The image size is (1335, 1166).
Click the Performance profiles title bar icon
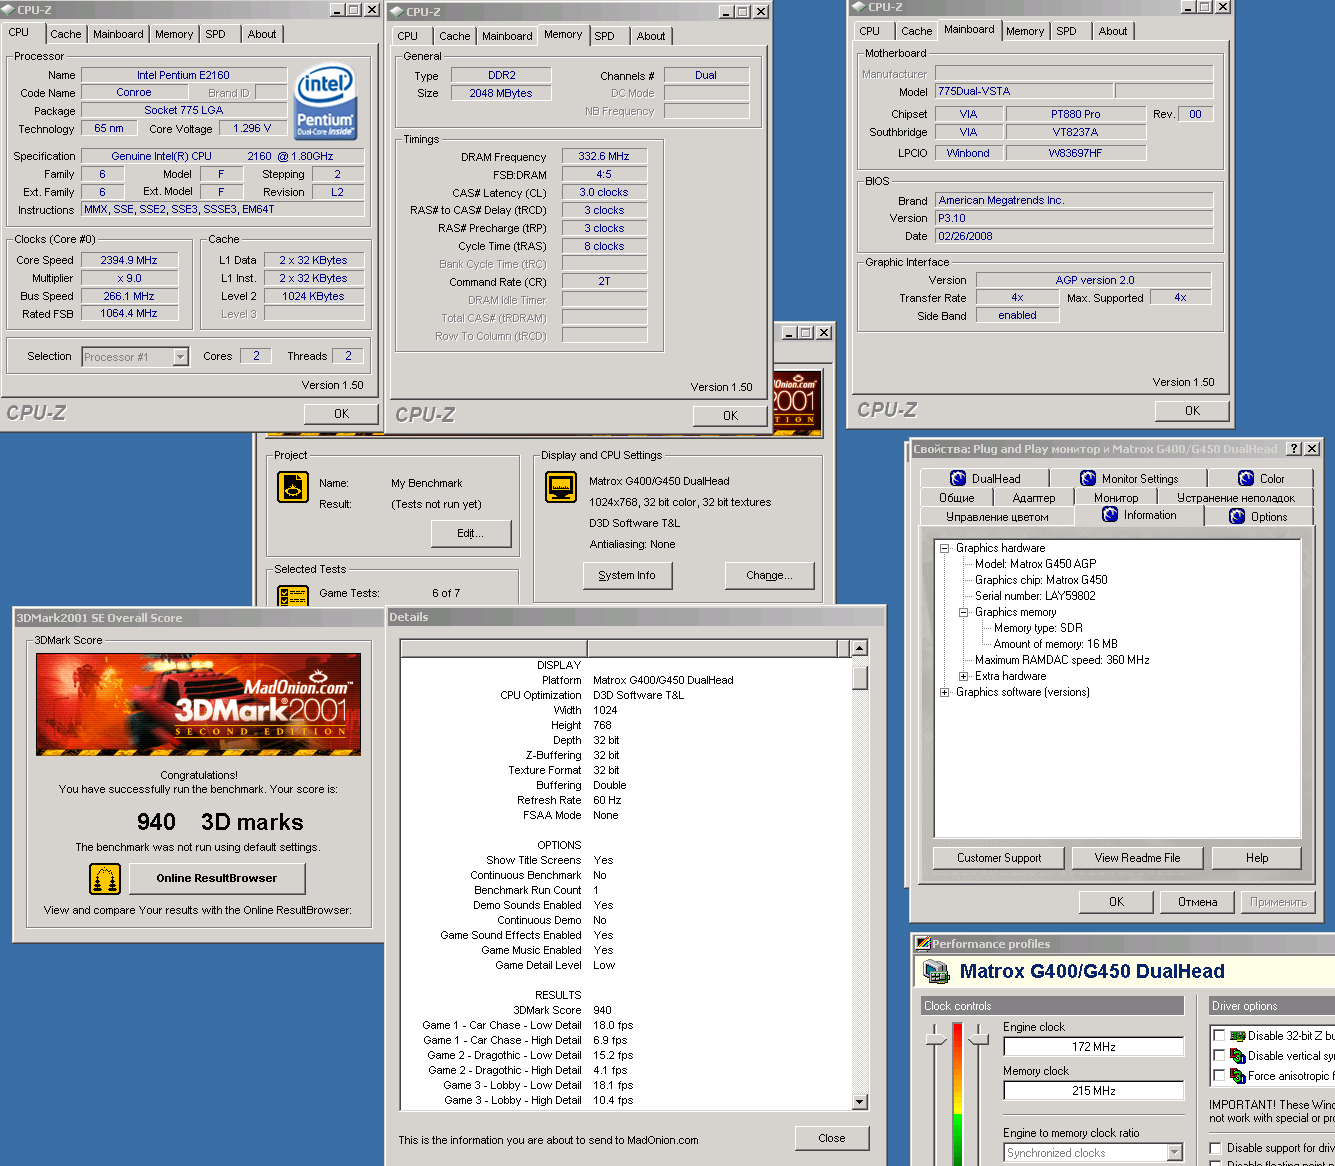[923, 944]
